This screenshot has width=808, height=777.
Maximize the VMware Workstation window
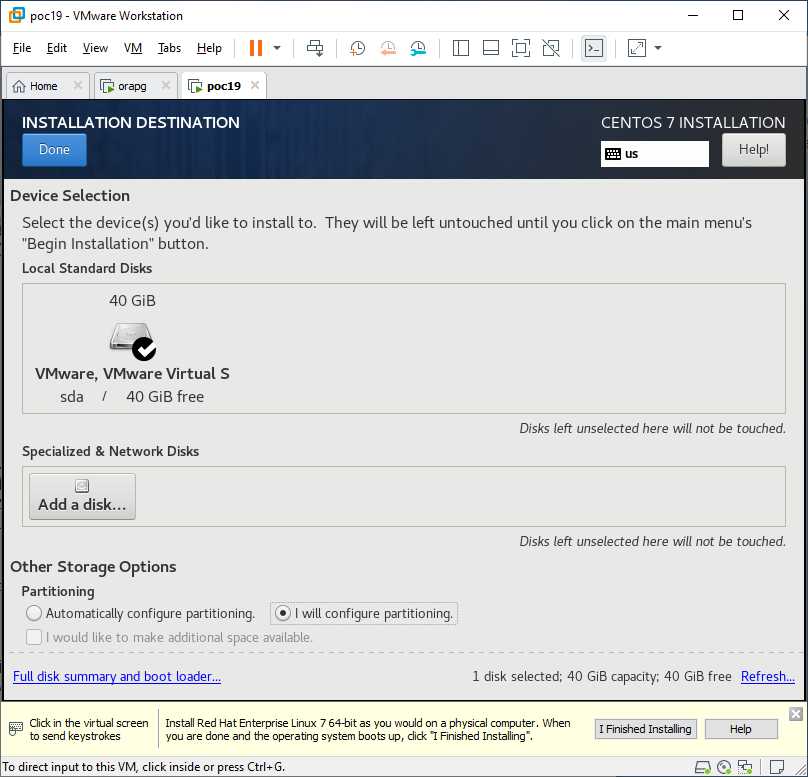point(738,15)
